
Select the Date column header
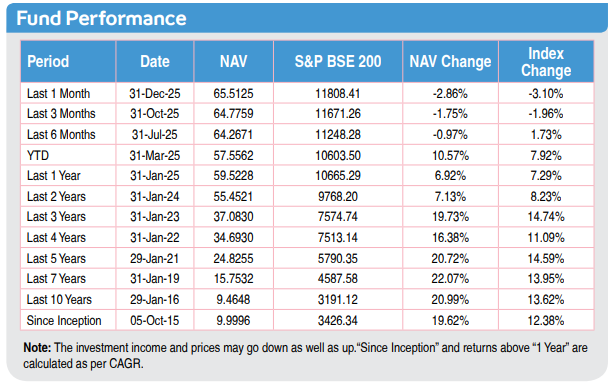tap(155, 62)
